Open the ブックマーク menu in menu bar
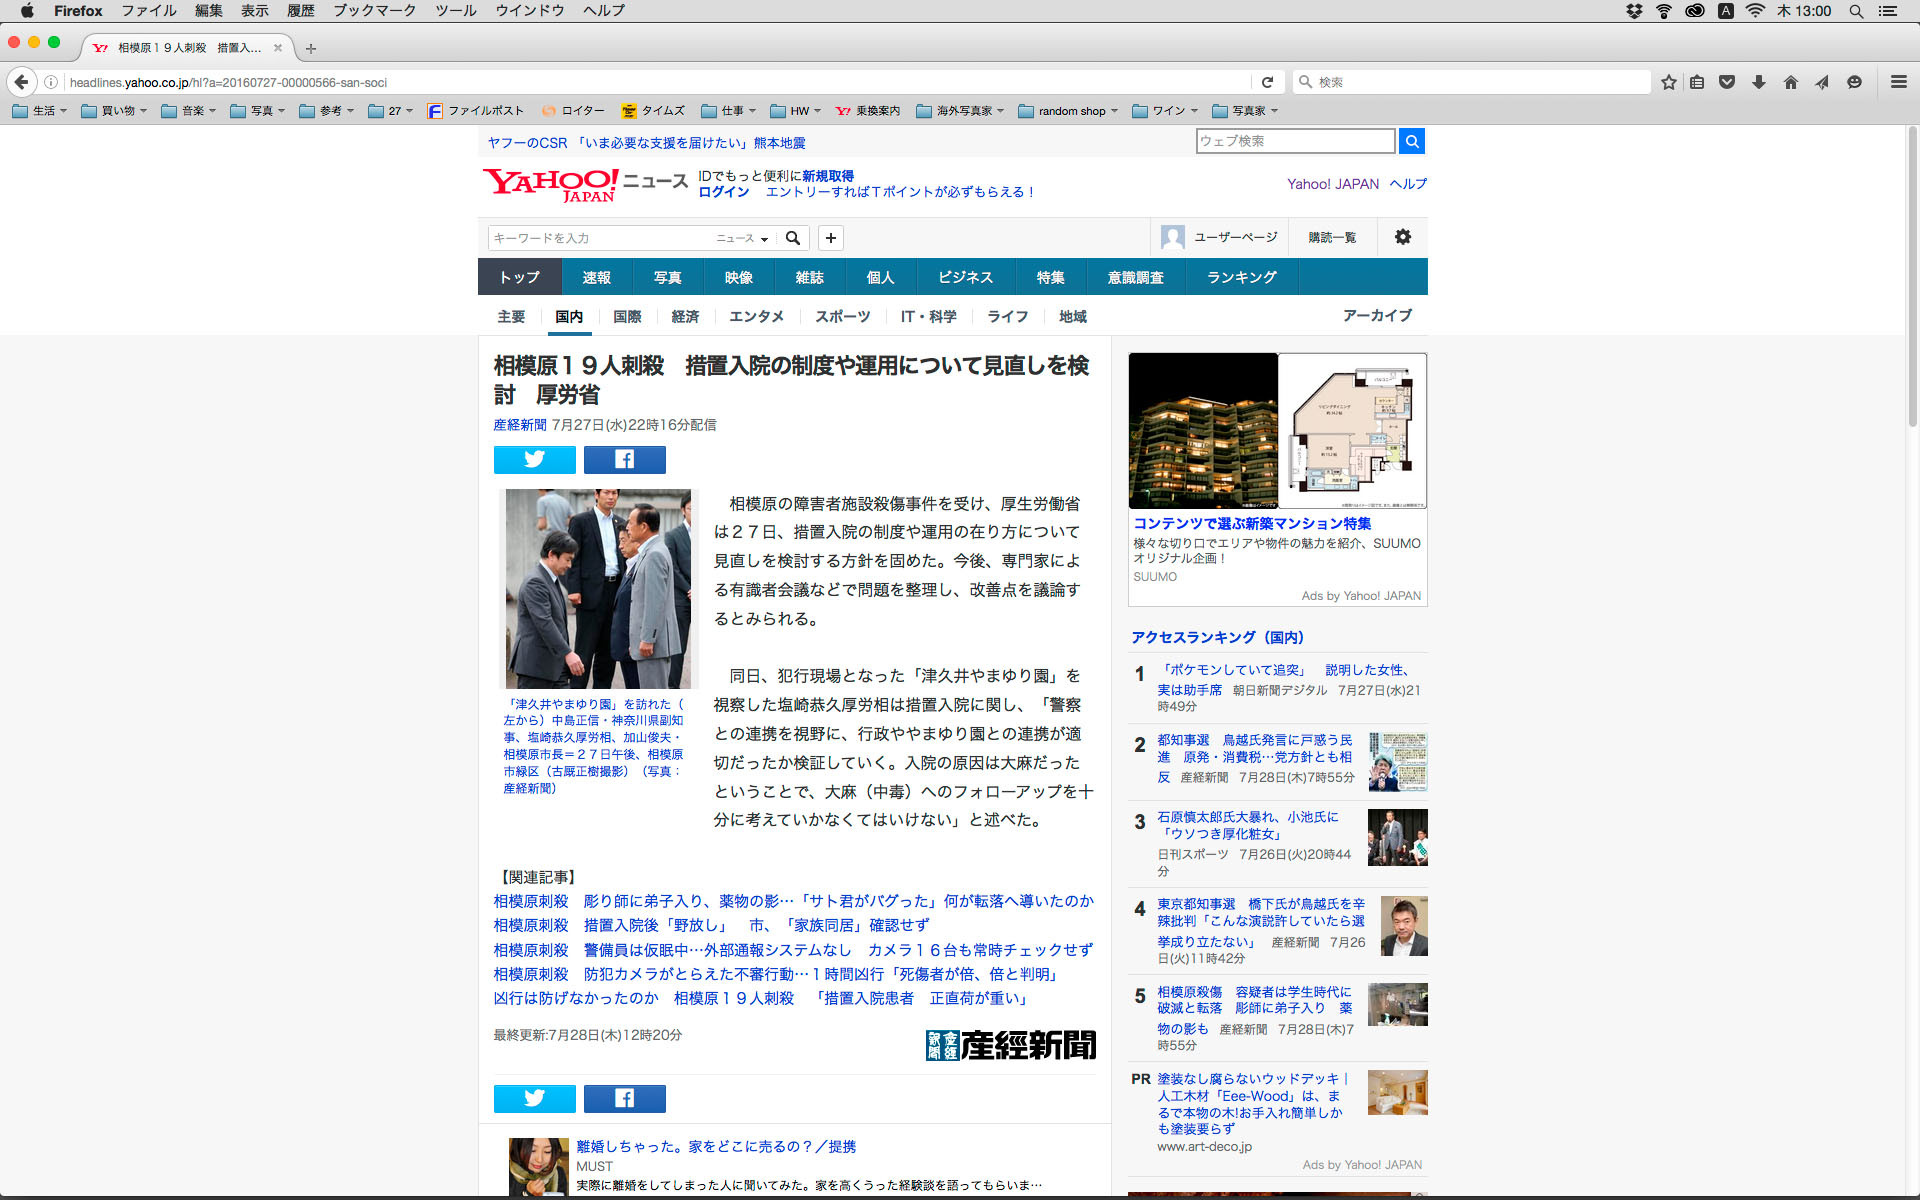Screen dimensions: 1920x1200 (x=374, y=11)
